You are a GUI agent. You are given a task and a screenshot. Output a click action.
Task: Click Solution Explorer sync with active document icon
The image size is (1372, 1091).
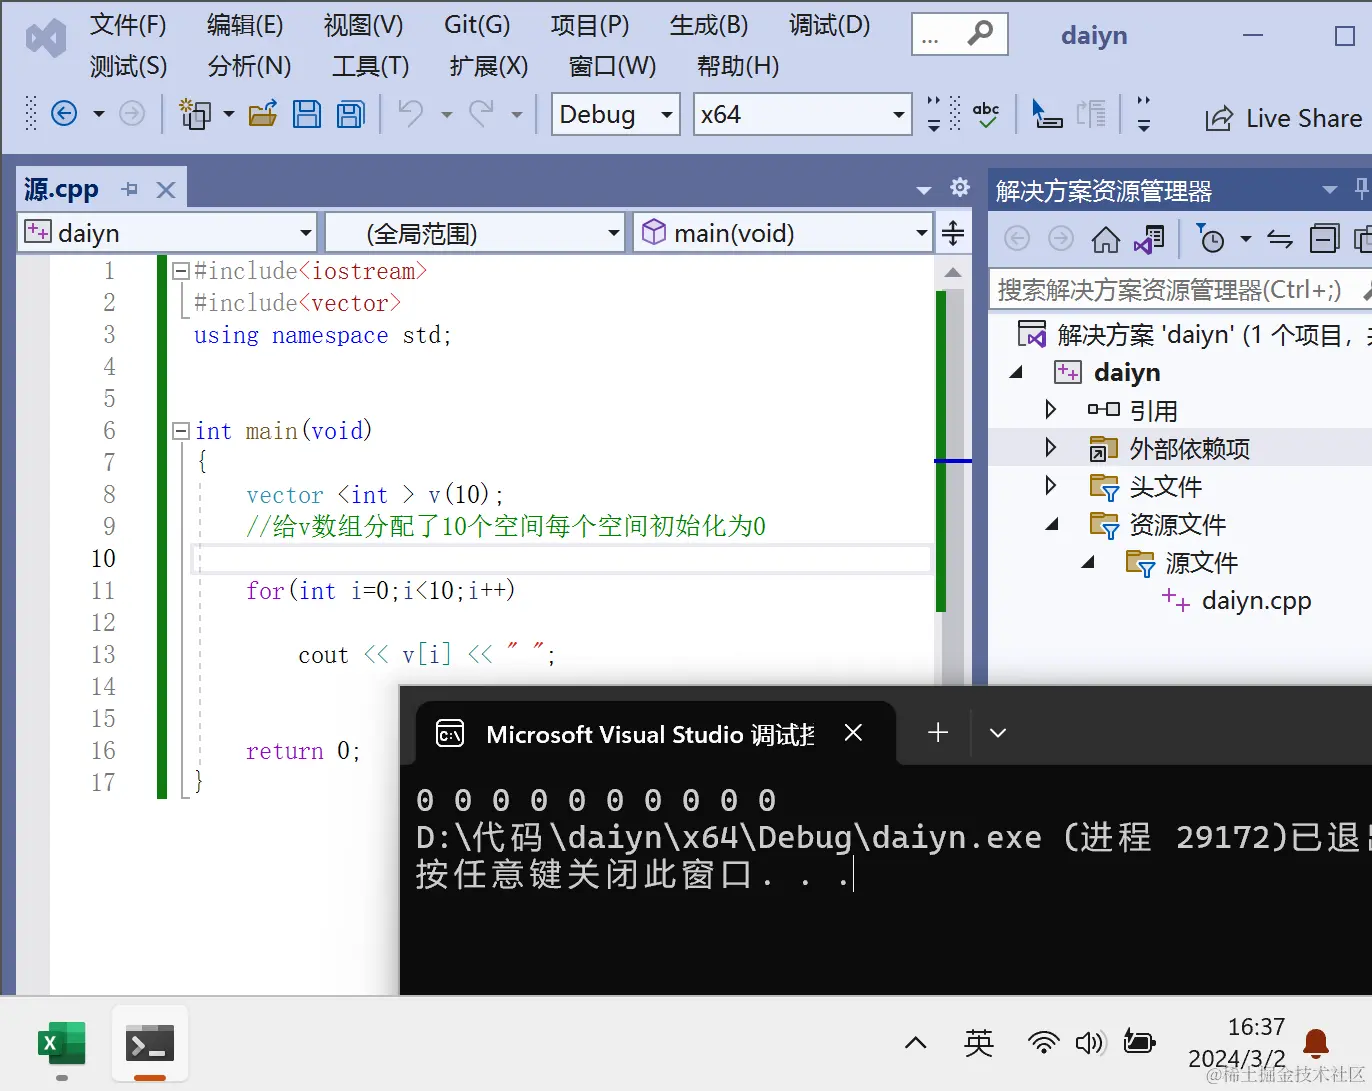(x=1280, y=239)
